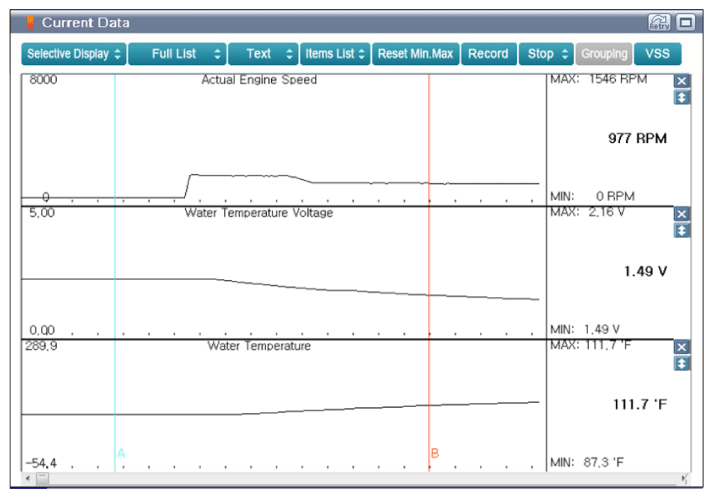
Task: Click the Record button
Action: click(x=489, y=54)
